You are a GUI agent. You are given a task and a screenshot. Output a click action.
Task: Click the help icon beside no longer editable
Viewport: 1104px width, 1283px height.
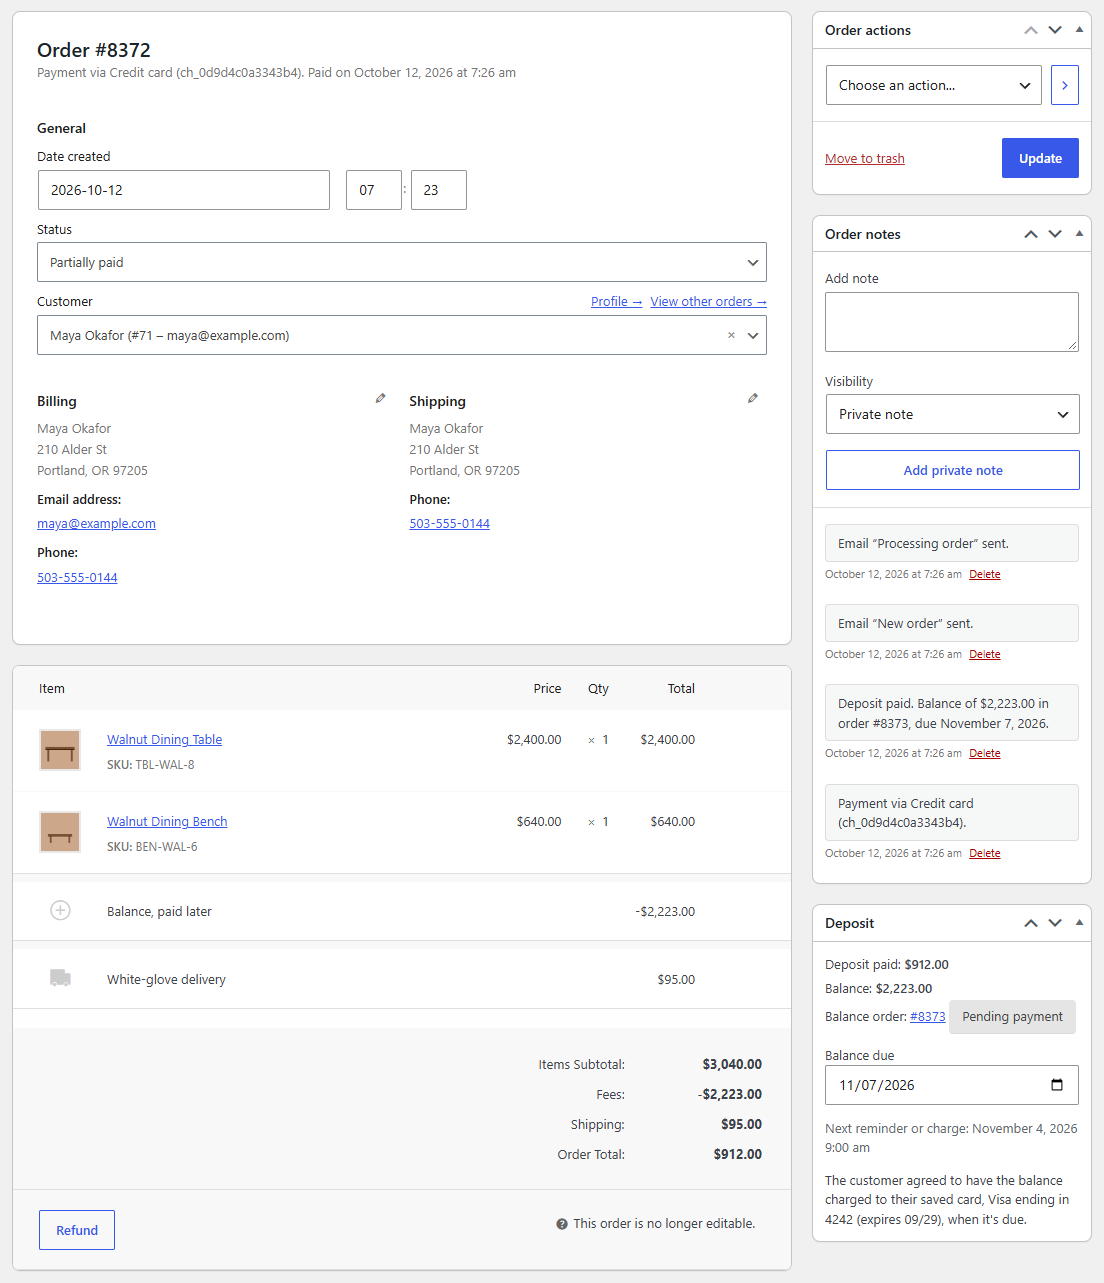tap(562, 1224)
